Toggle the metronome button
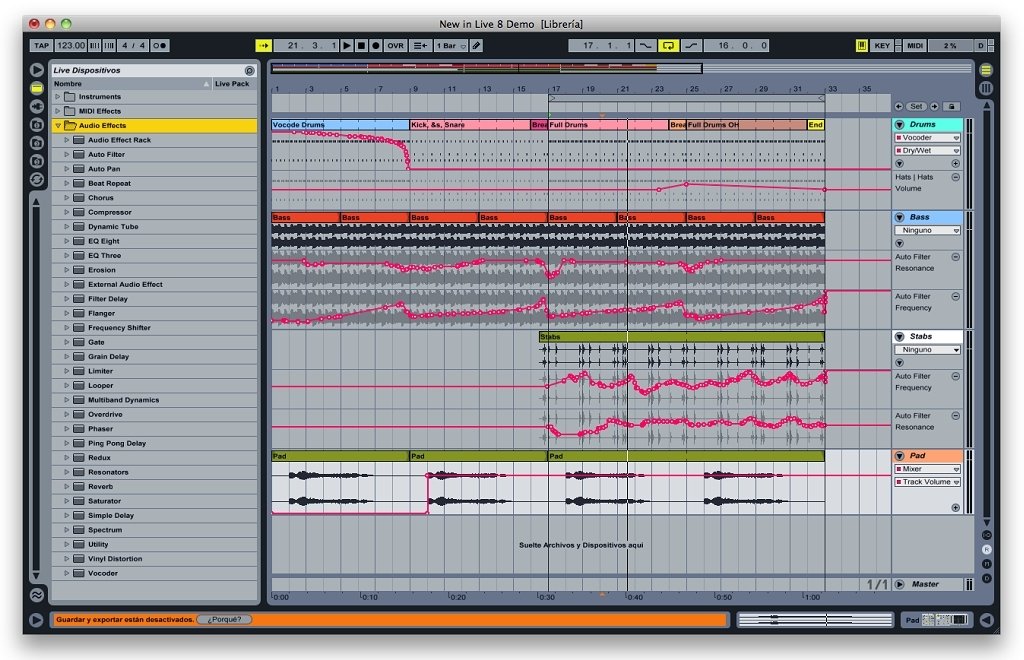This screenshot has width=1024, height=660. (160, 46)
